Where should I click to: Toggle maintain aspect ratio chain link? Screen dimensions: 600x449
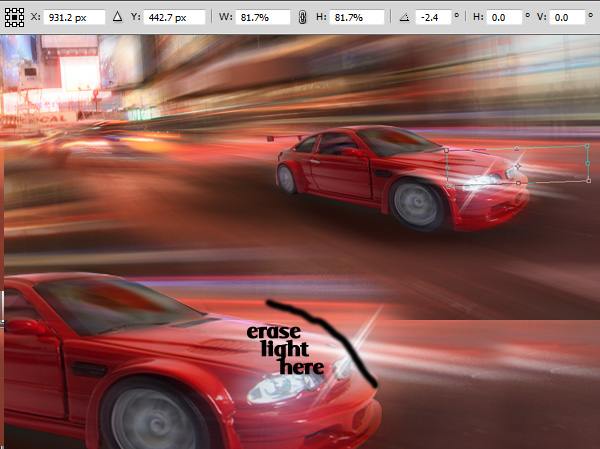click(302, 18)
